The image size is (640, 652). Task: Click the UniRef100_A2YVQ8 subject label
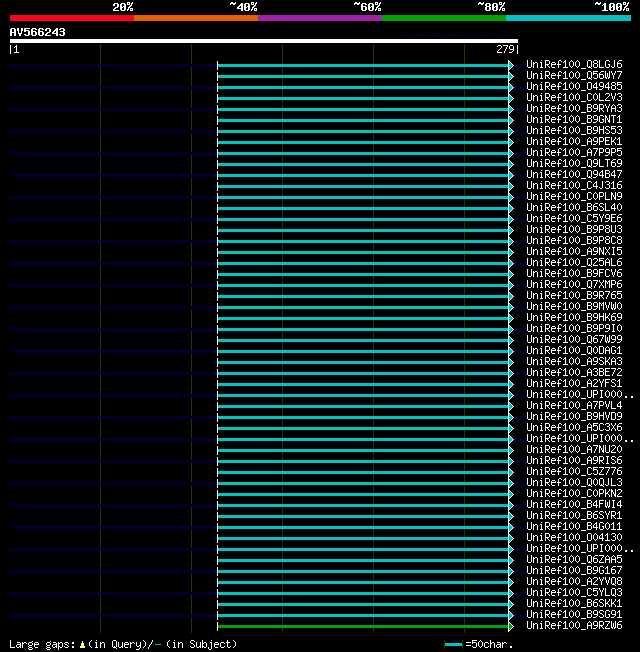click(x=574, y=582)
